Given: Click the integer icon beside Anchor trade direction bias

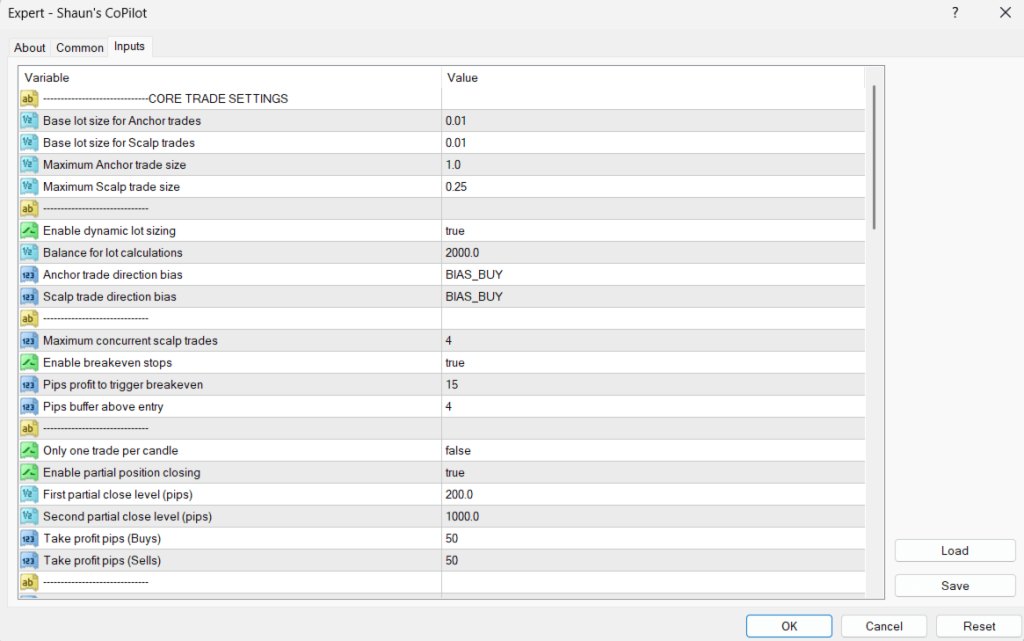Looking at the screenshot, I should coord(29,275).
